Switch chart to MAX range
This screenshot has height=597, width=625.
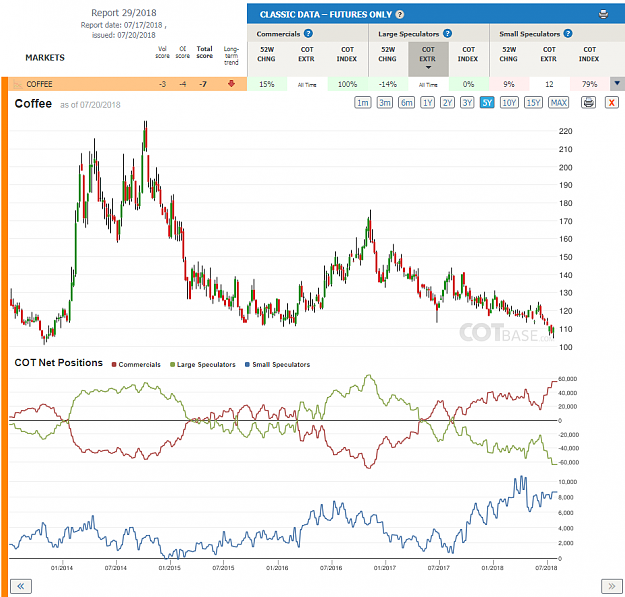tap(558, 103)
